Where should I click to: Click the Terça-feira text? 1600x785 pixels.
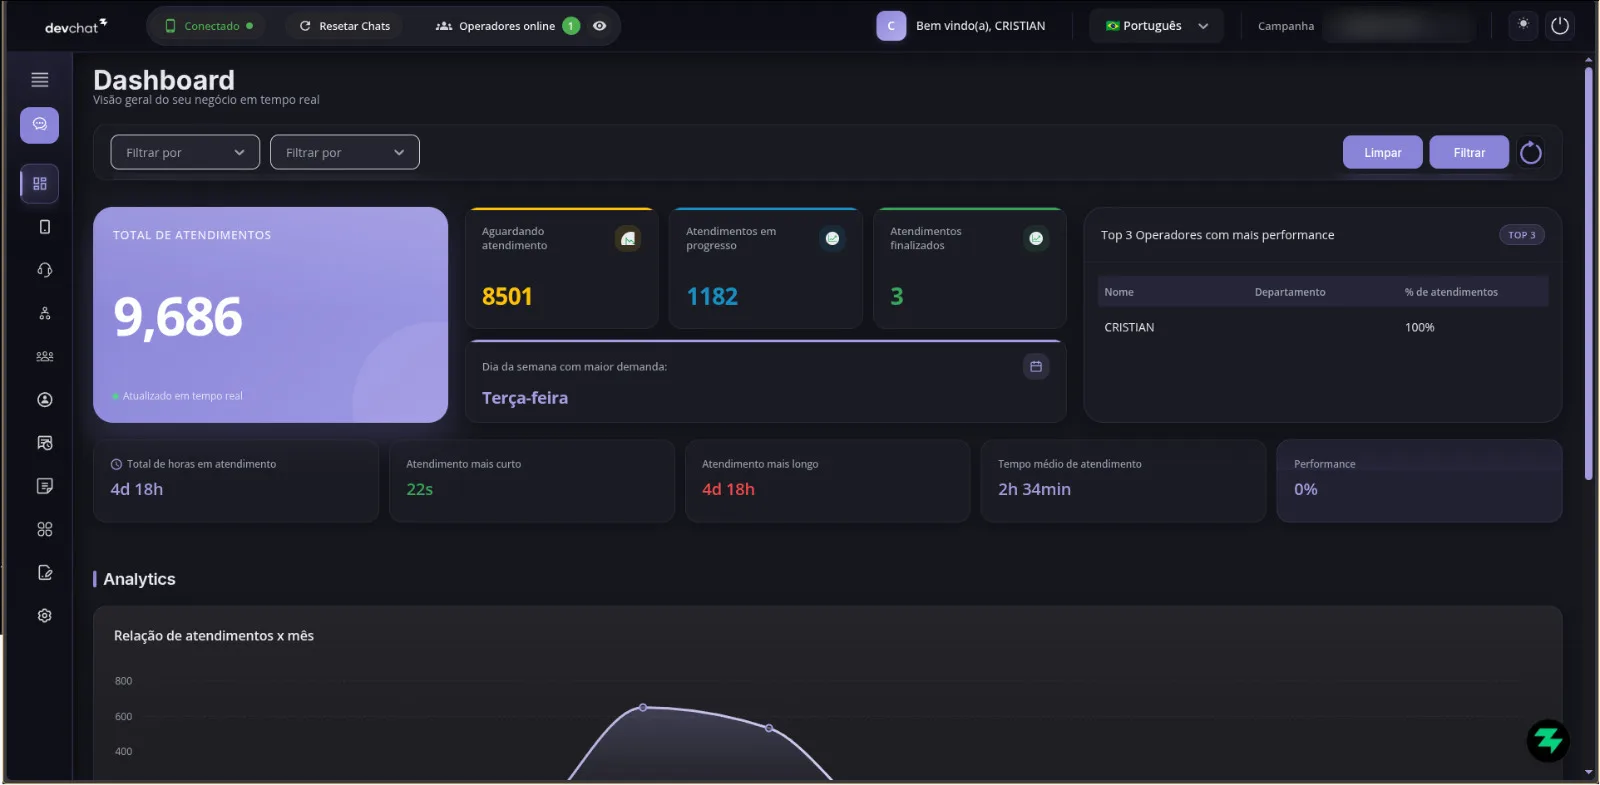[x=525, y=398]
